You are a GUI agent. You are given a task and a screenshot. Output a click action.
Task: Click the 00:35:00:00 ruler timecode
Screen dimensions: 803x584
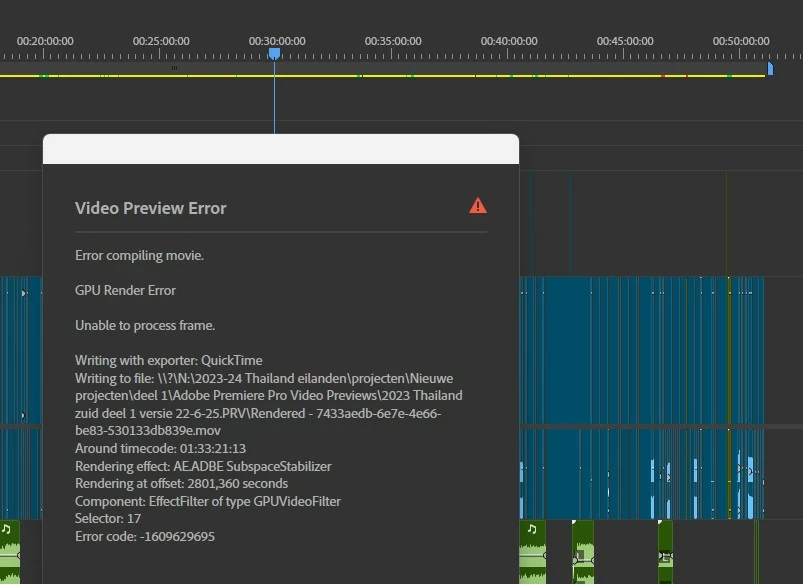[x=393, y=41]
